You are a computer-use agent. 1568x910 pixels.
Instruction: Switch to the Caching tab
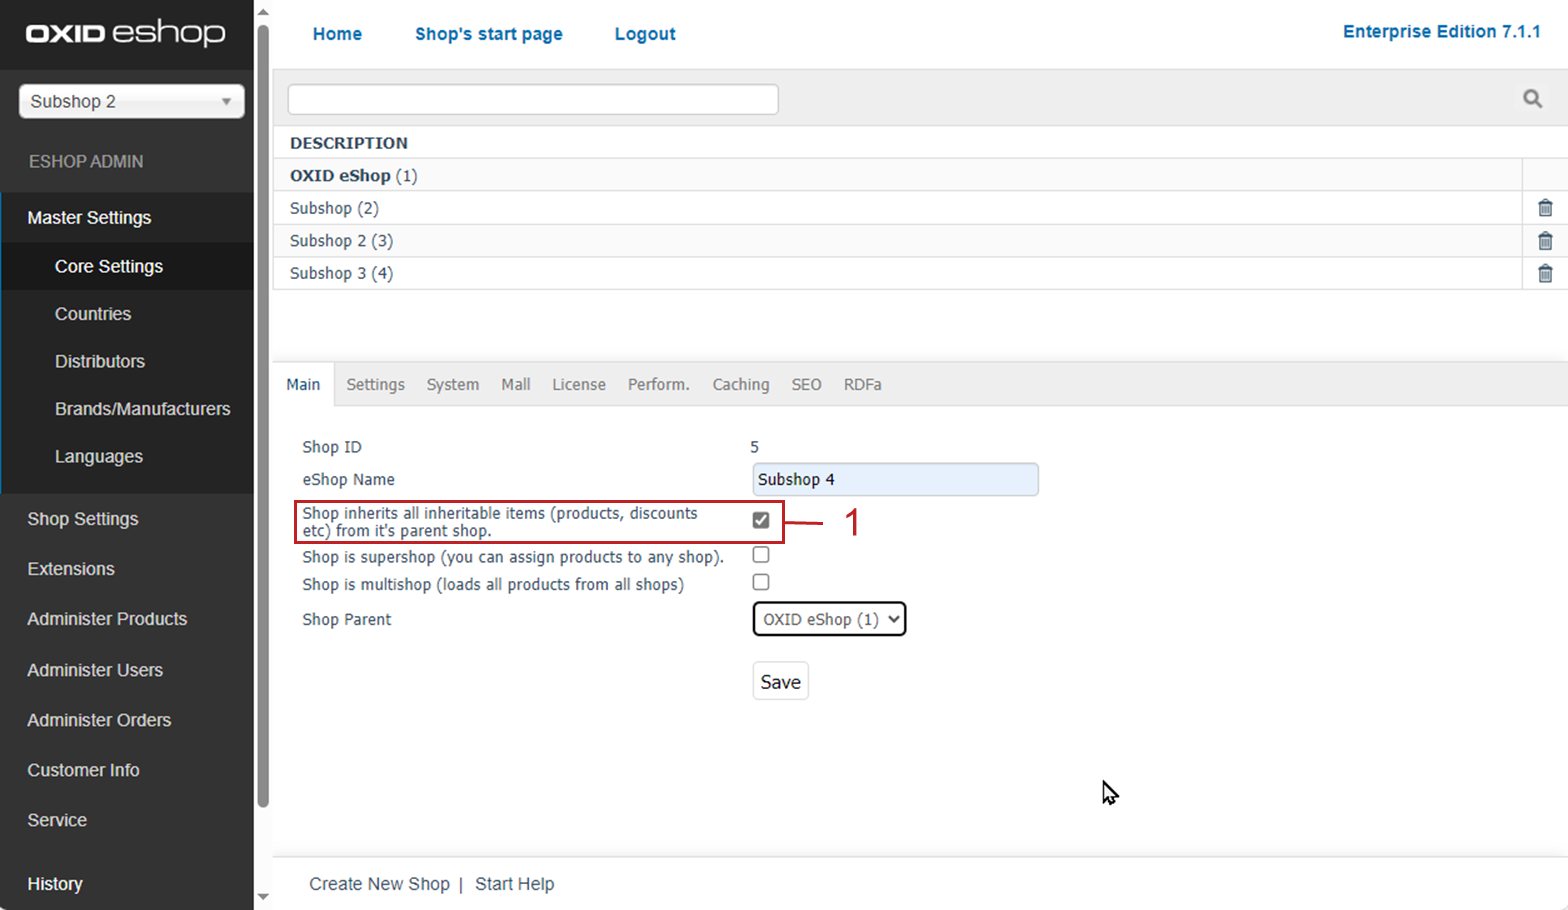pos(741,384)
